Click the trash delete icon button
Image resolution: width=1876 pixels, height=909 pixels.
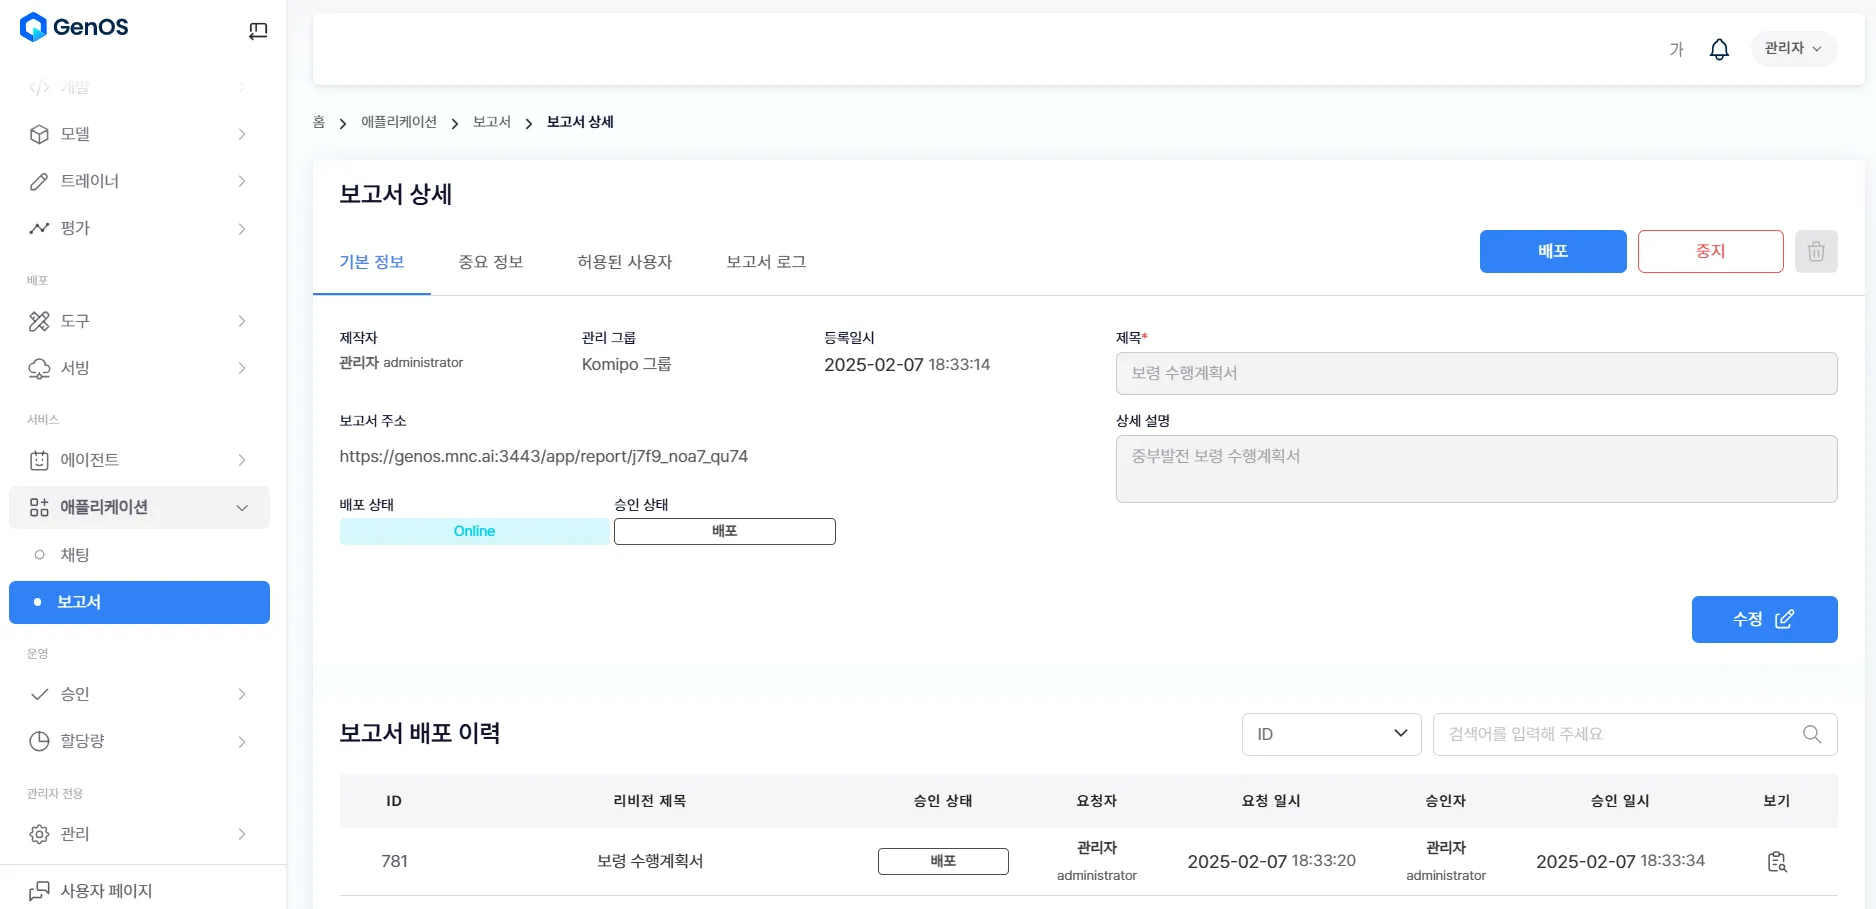coord(1816,252)
